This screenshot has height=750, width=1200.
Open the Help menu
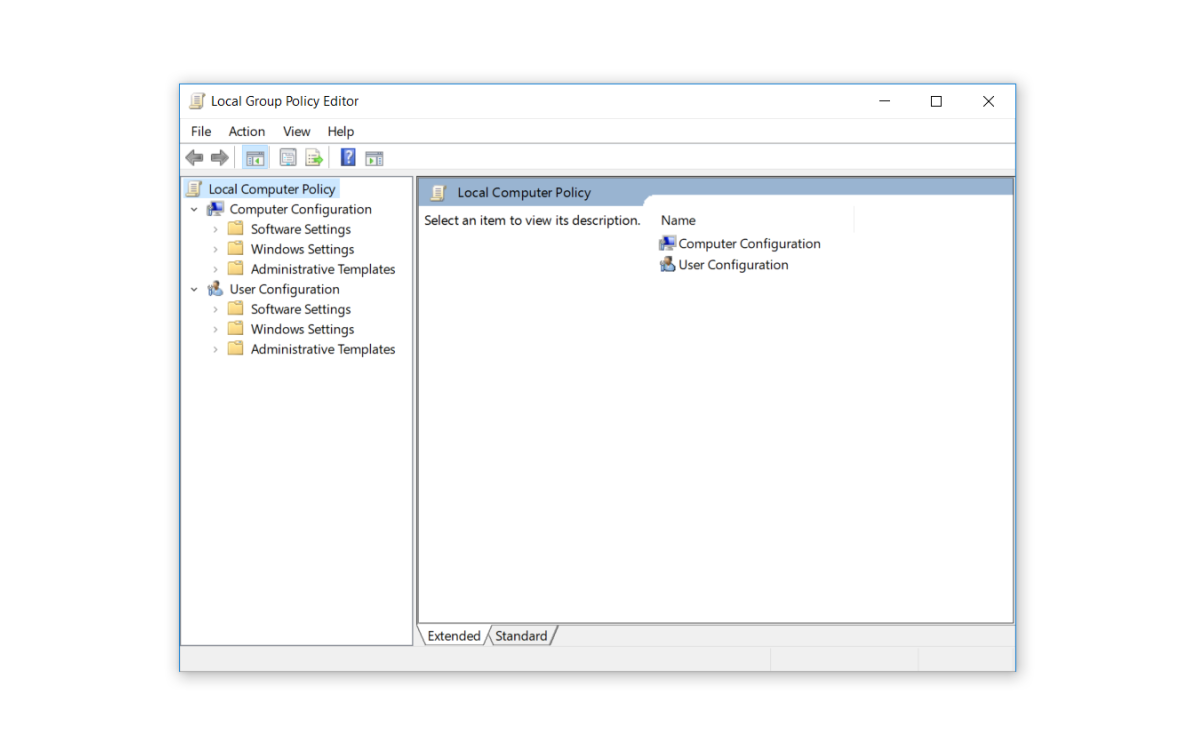coord(341,131)
